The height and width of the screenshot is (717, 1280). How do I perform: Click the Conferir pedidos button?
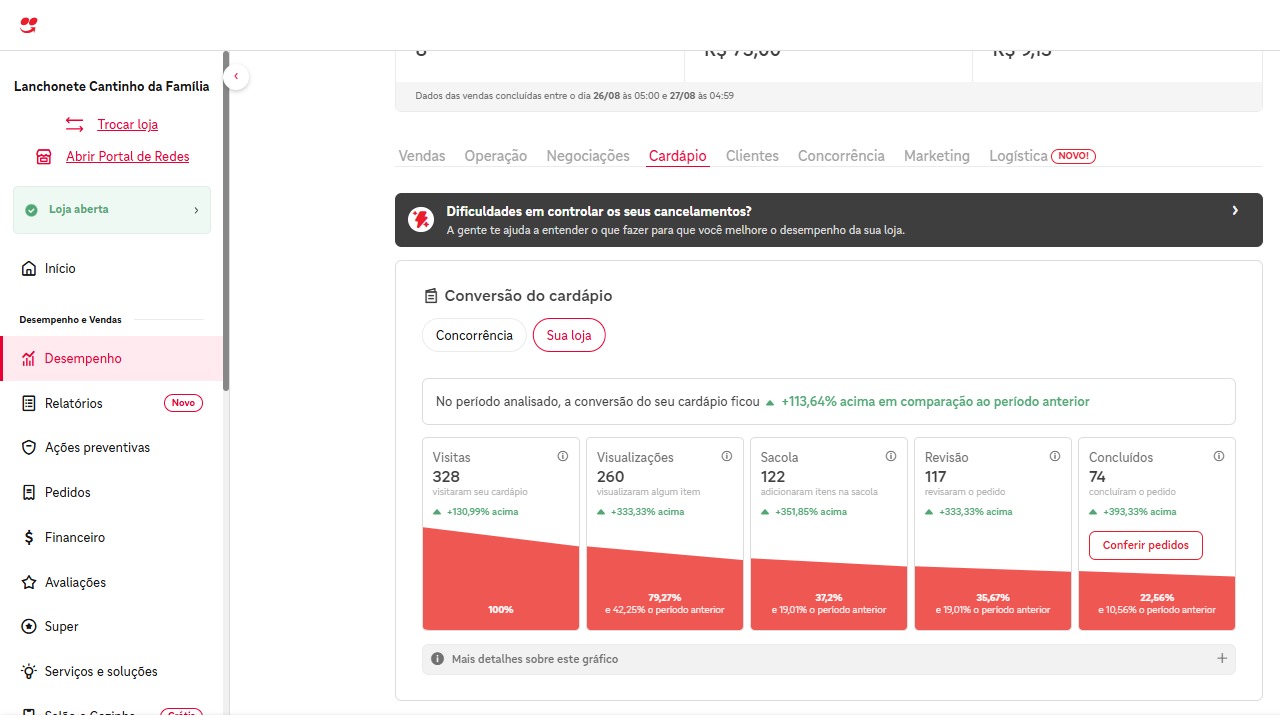(1145, 546)
